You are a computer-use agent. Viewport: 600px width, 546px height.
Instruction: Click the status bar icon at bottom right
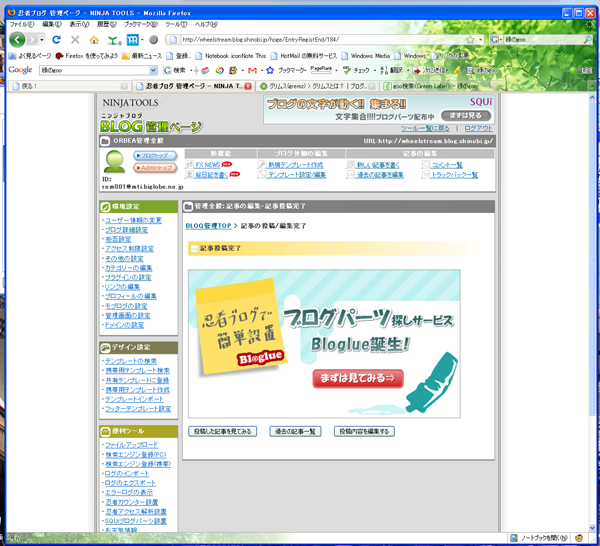click(579, 538)
